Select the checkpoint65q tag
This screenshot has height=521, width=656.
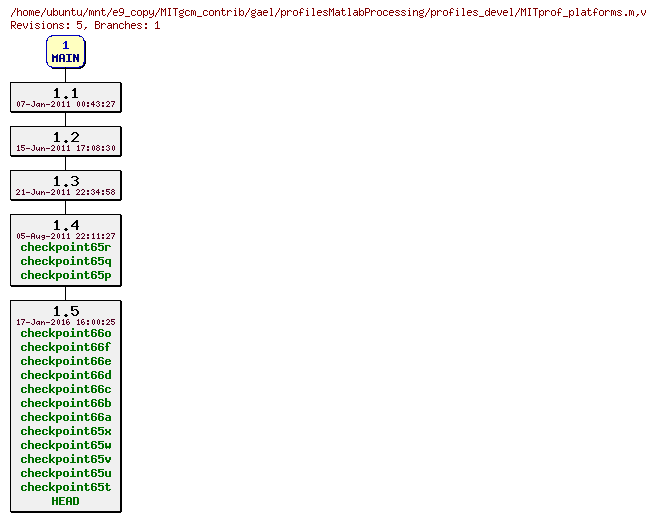[x=66, y=262]
